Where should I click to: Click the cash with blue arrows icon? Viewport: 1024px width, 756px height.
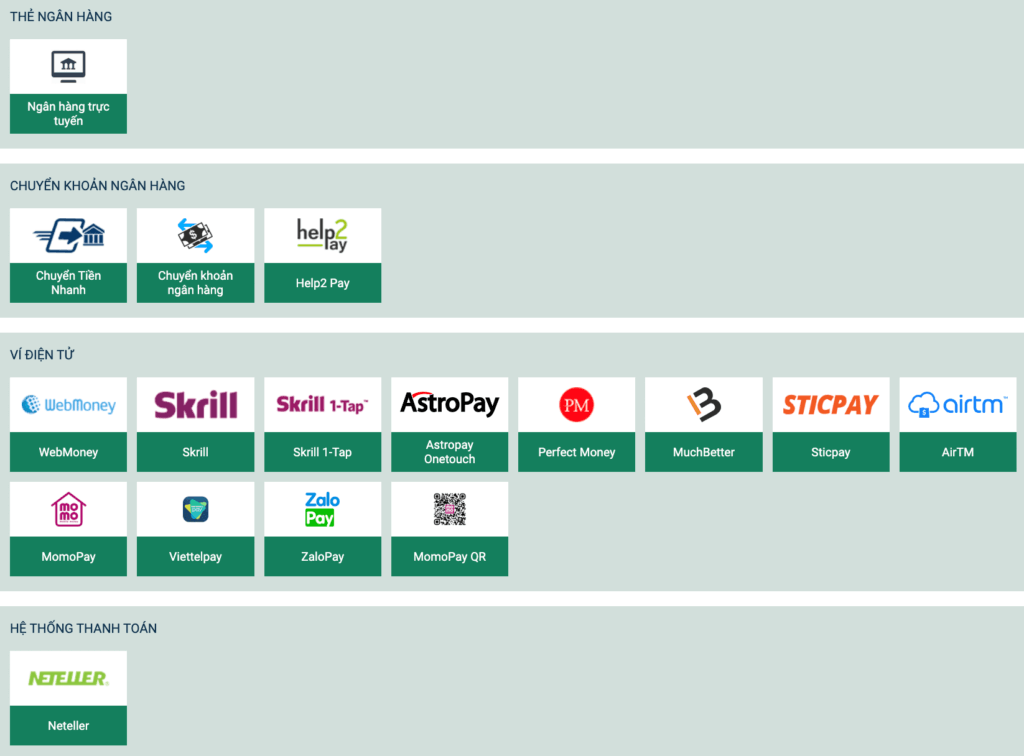195,235
